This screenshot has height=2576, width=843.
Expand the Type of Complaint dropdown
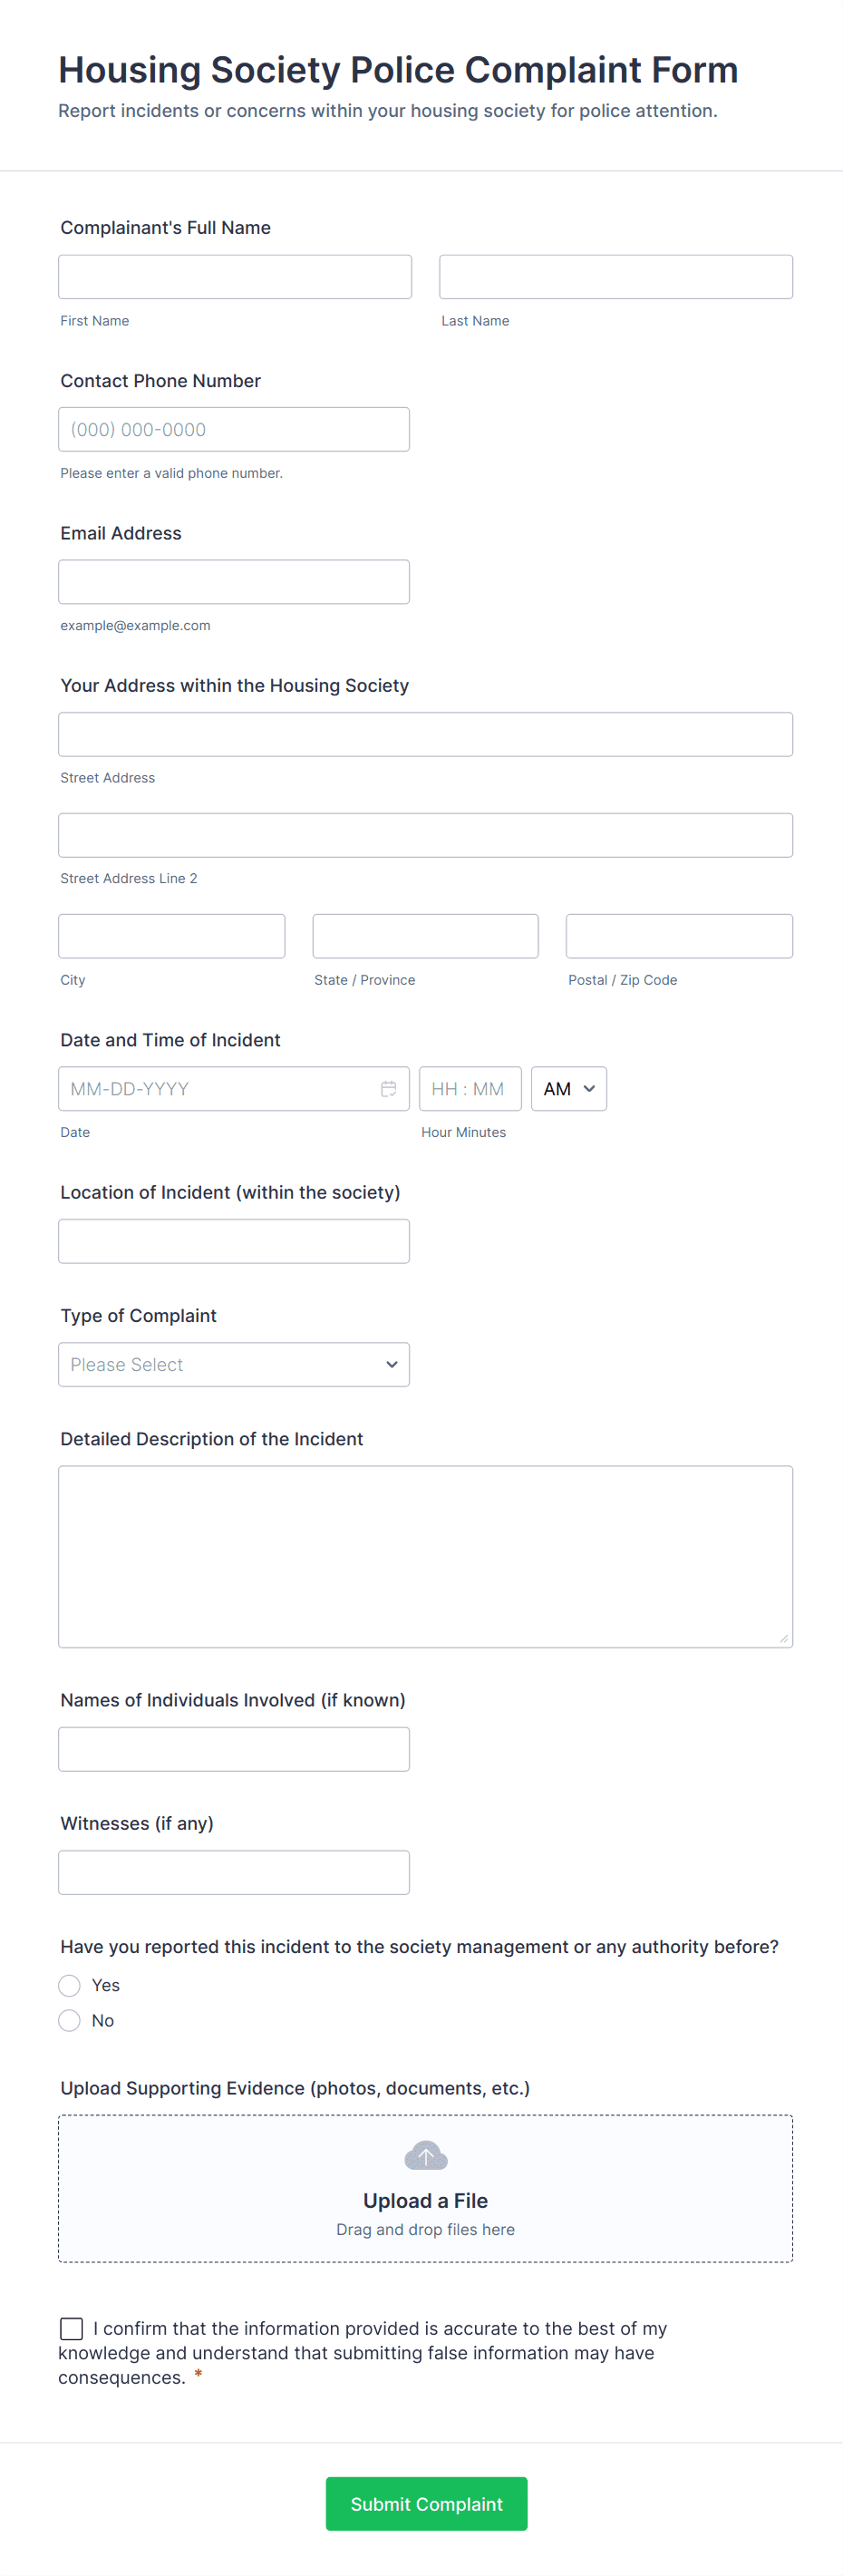point(233,1364)
